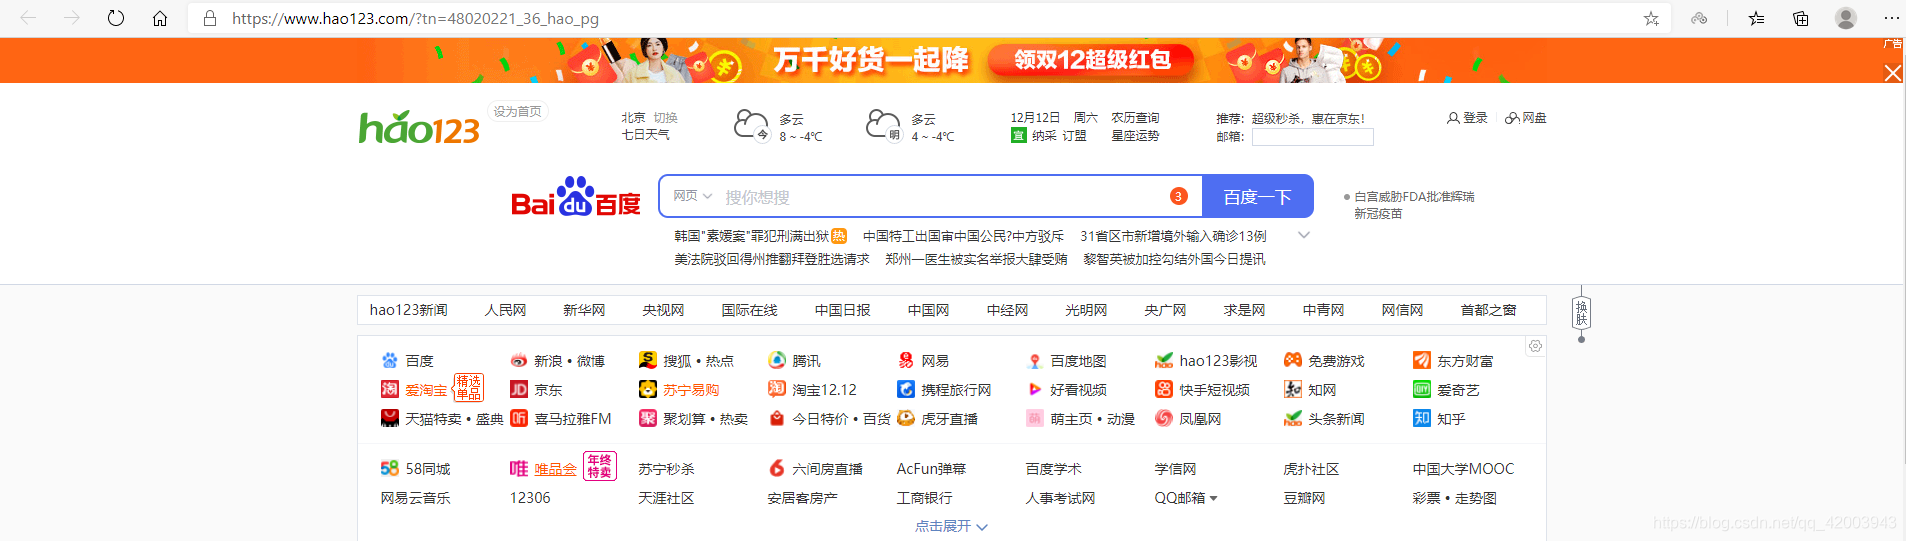Focus the 邮箱 email input field
Image resolution: width=1906 pixels, height=541 pixels.
click(1312, 137)
